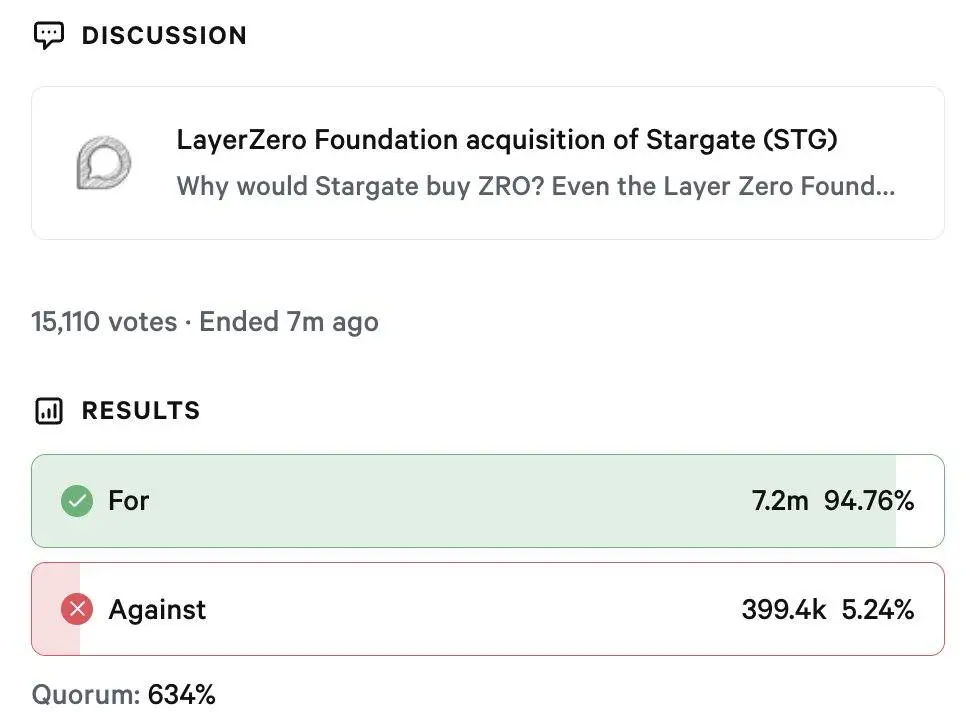Image resolution: width=970 pixels, height=712 pixels.
Task: Click the DISCUSSION section heading
Action: 164,36
